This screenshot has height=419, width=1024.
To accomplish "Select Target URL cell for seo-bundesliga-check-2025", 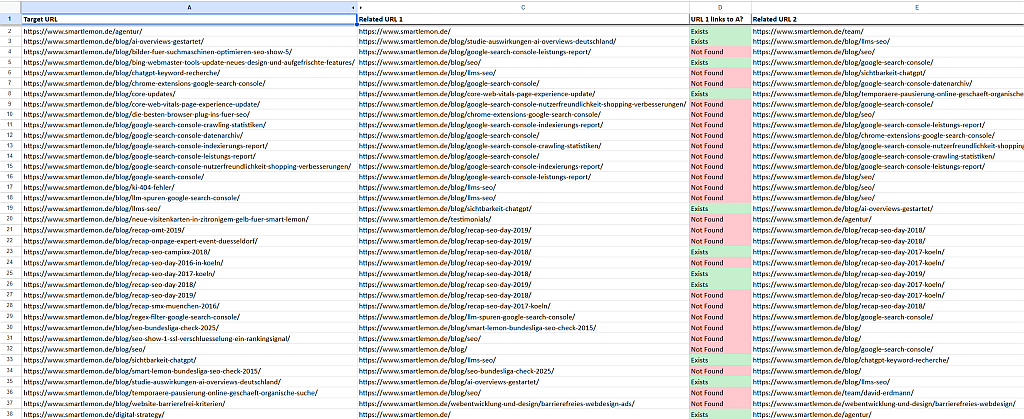I will (189, 328).
